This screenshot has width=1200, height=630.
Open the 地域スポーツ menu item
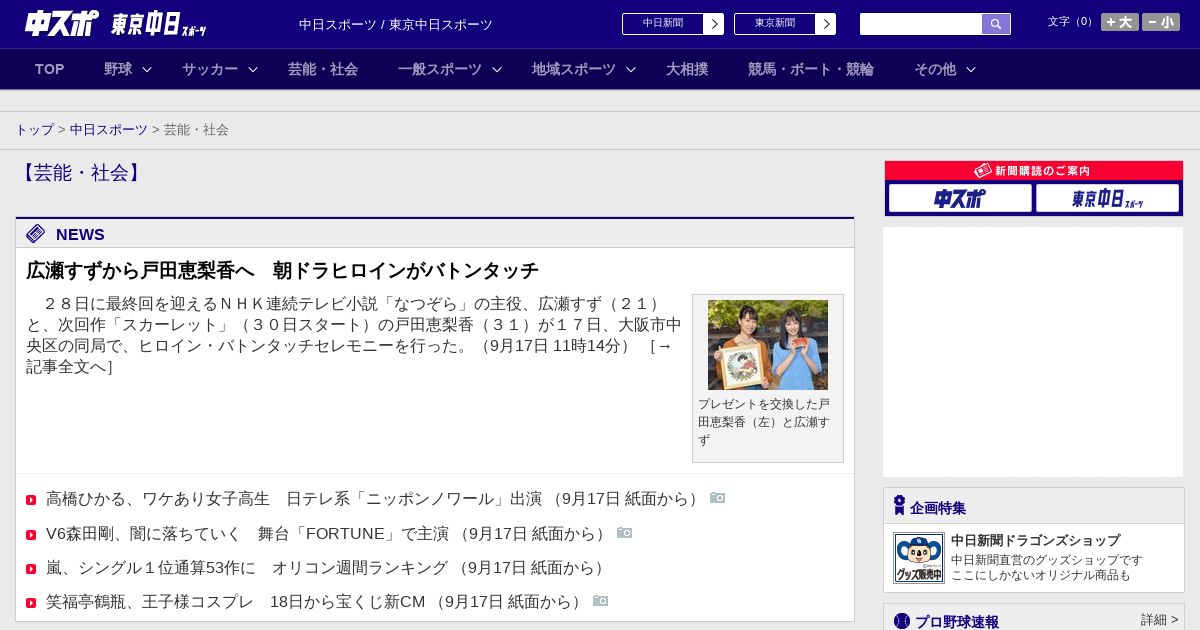click(x=574, y=69)
